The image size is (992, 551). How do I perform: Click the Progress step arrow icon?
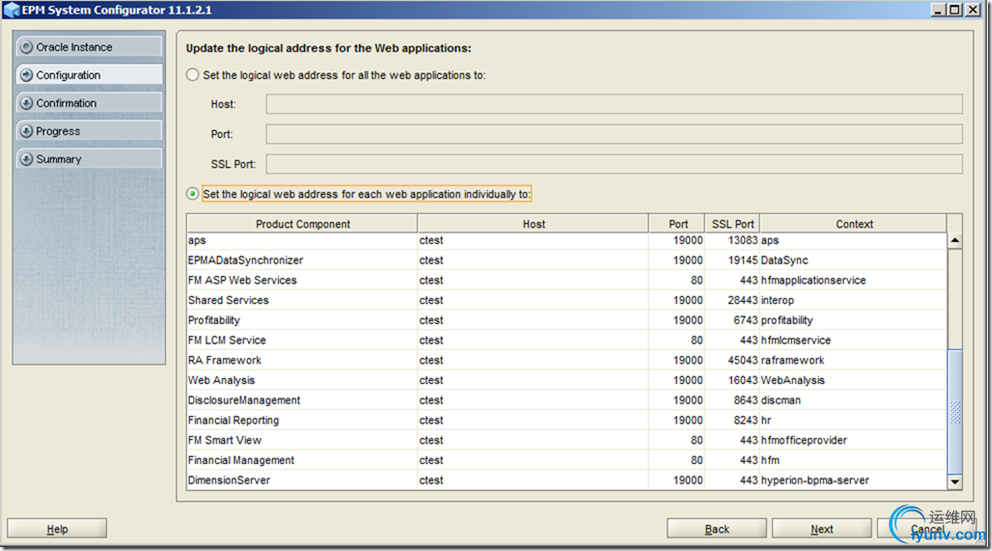[27, 131]
